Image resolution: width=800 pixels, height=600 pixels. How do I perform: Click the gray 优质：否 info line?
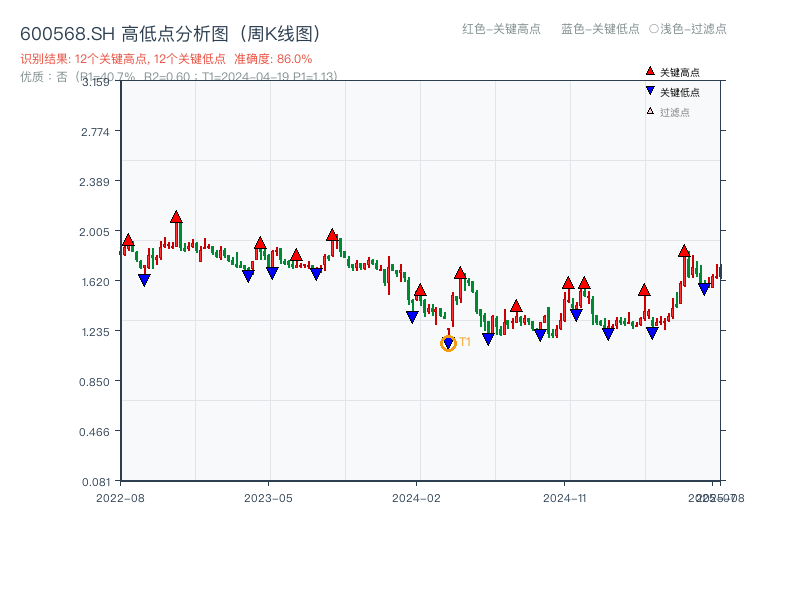pos(179,77)
